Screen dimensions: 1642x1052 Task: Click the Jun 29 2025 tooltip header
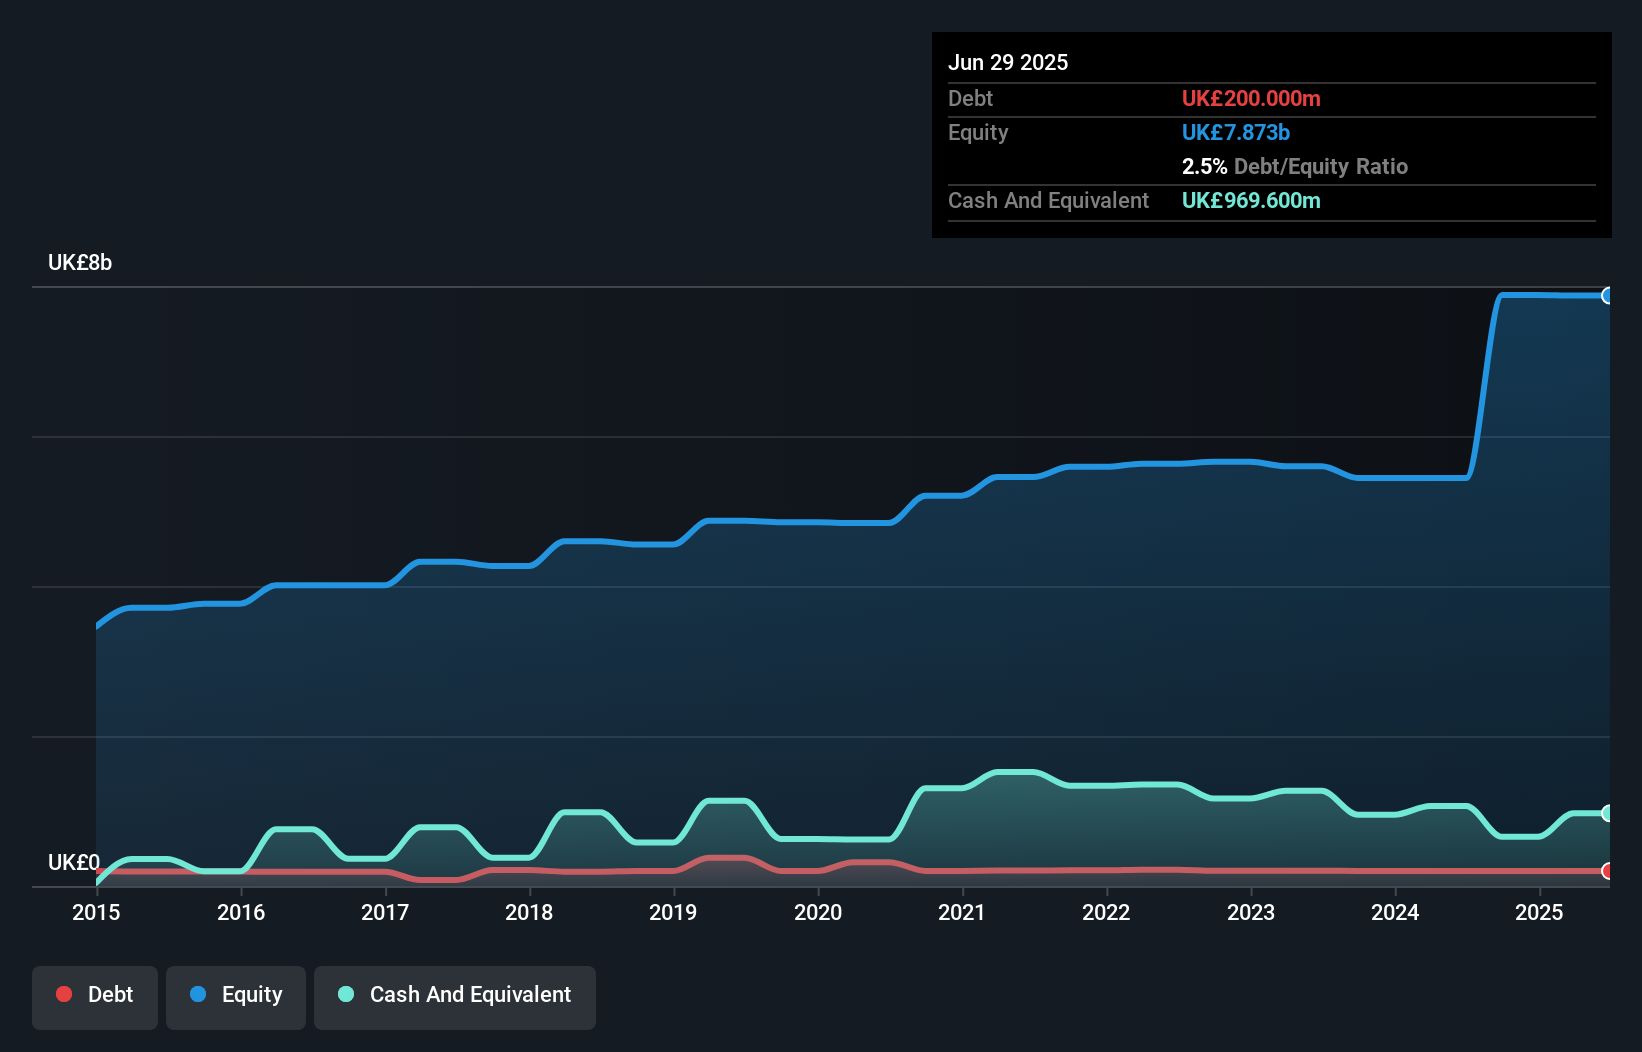click(x=1008, y=62)
